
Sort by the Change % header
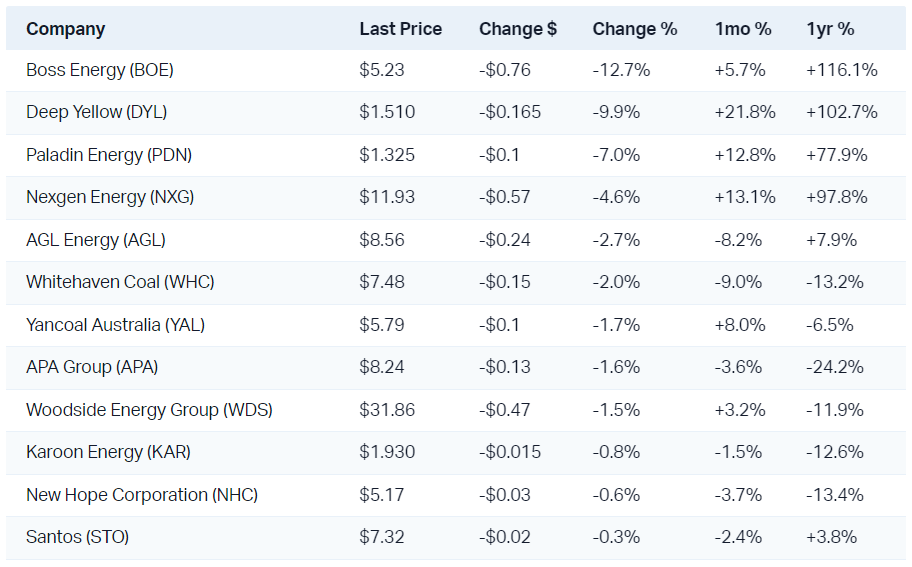[x=635, y=29]
